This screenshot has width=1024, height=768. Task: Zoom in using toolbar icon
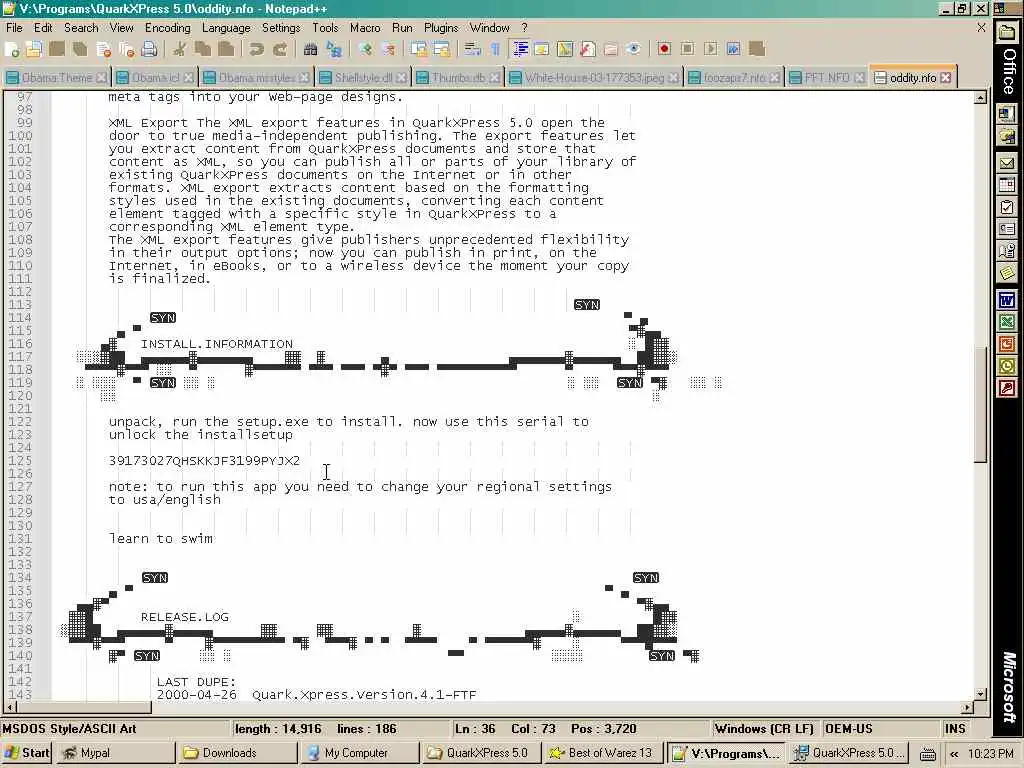(365, 50)
